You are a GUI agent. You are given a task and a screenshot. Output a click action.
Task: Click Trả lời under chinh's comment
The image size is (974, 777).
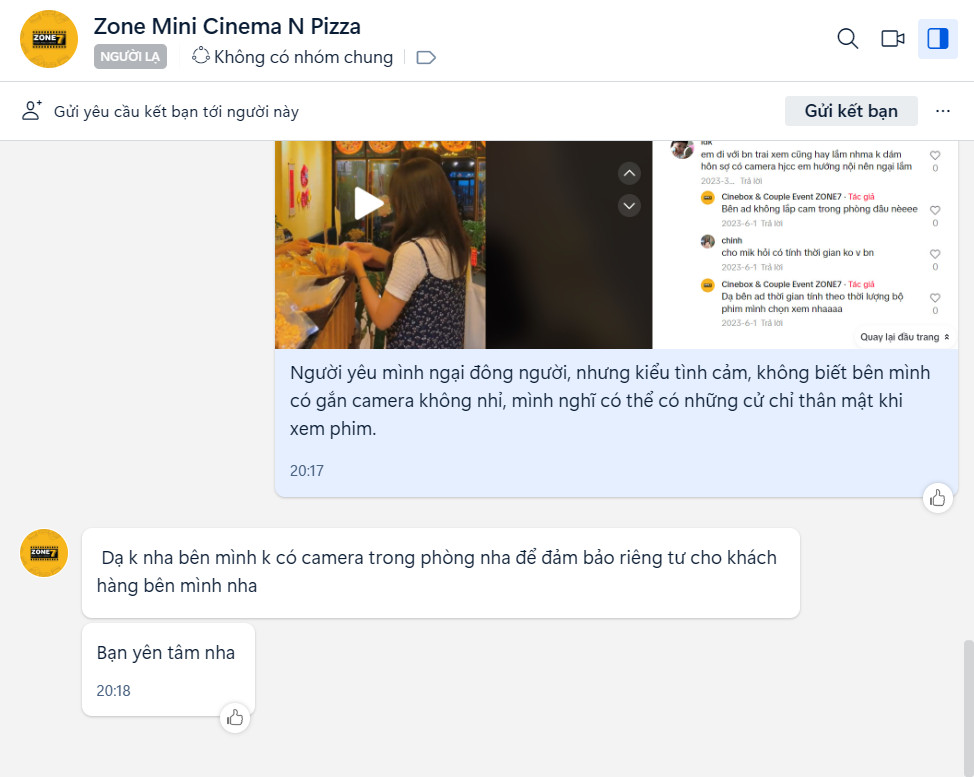point(771,267)
